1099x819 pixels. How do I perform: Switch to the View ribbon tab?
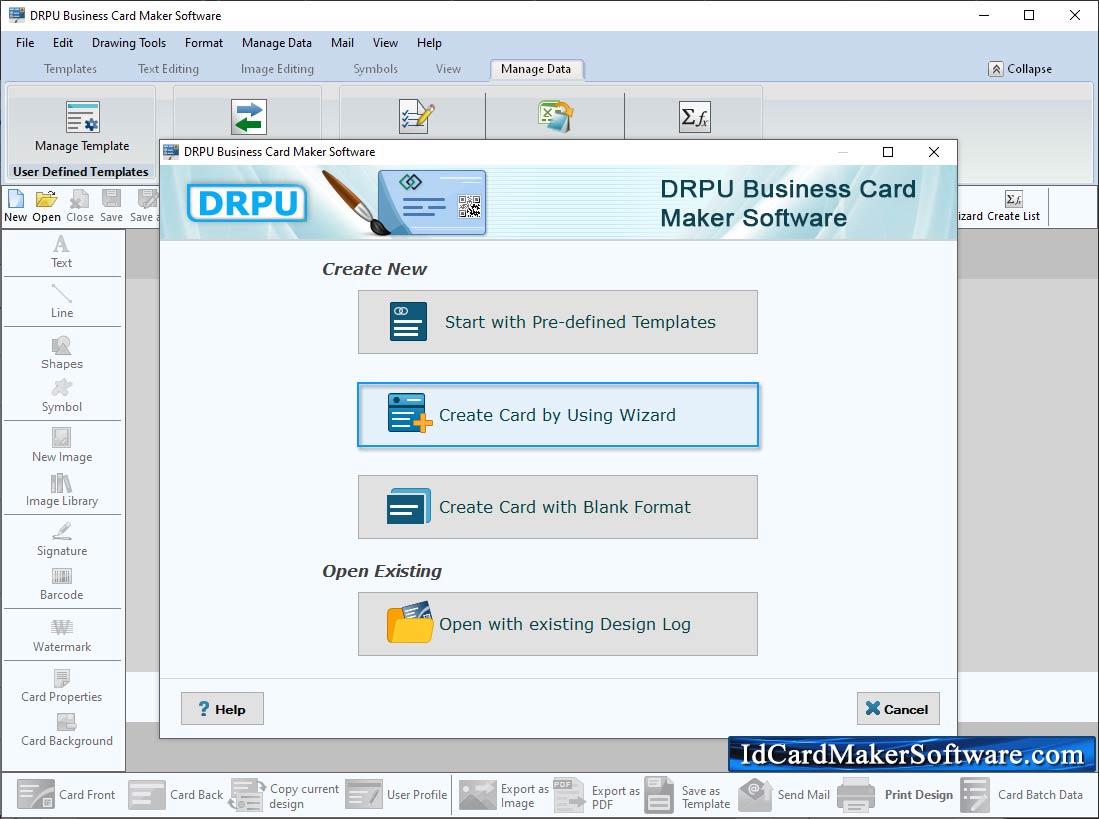click(x=449, y=69)
